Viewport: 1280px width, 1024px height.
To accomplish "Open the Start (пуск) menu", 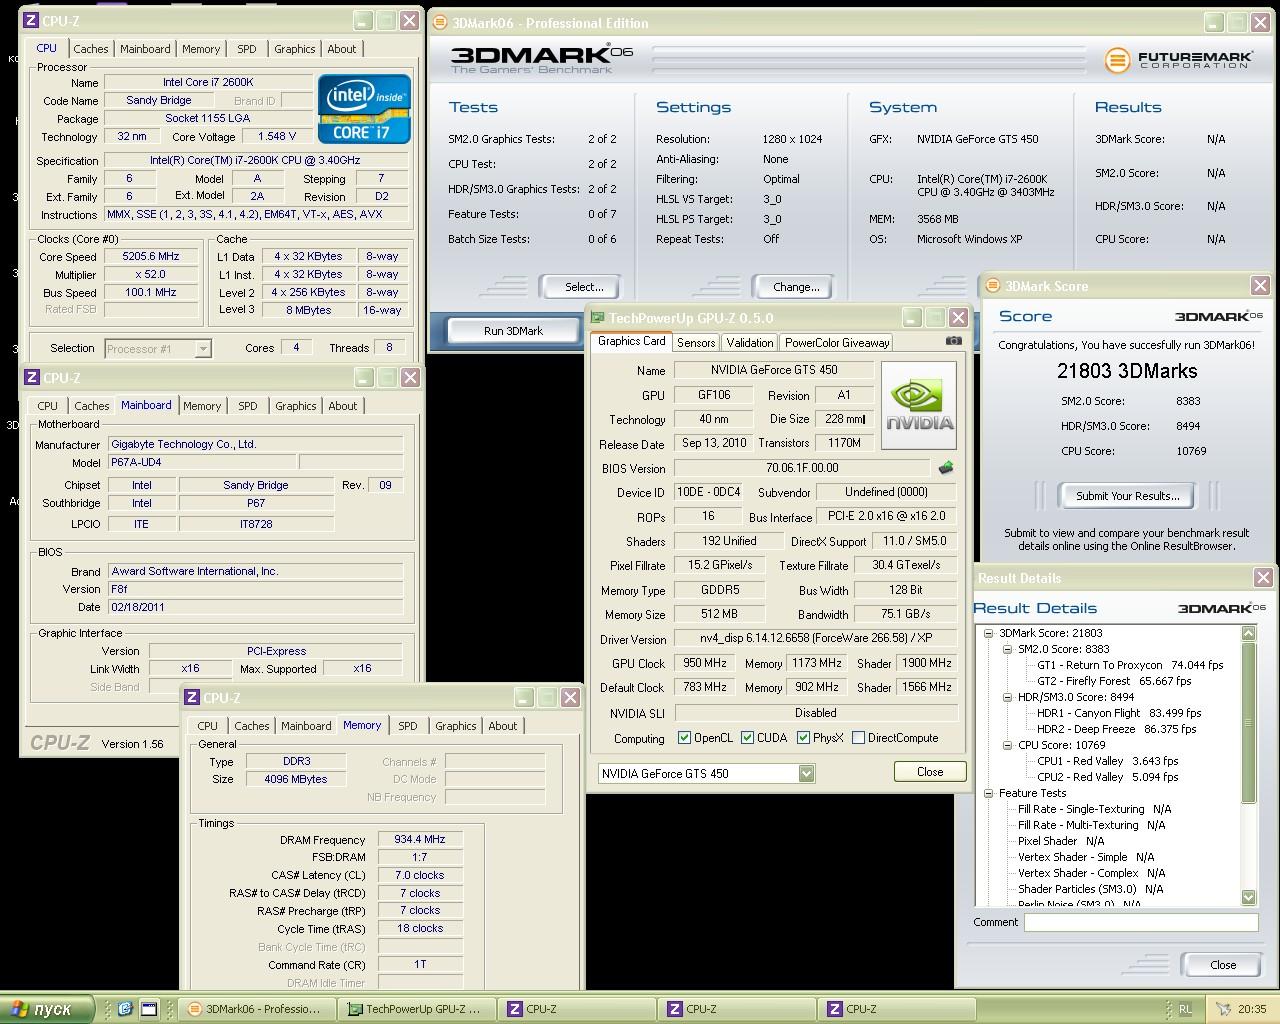I will coord(47,1009).
